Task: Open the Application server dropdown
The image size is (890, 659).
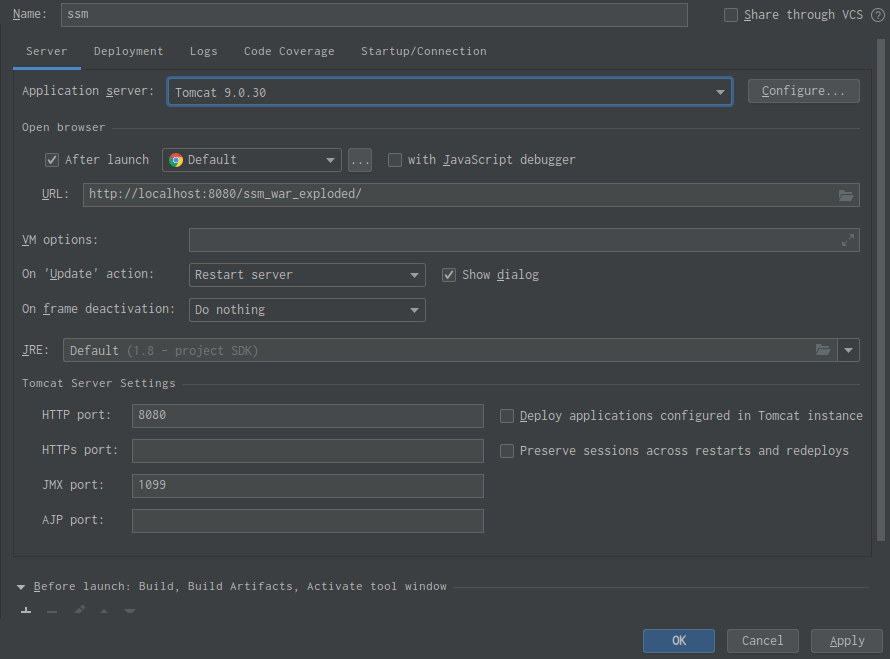Action: click(449, 92)
